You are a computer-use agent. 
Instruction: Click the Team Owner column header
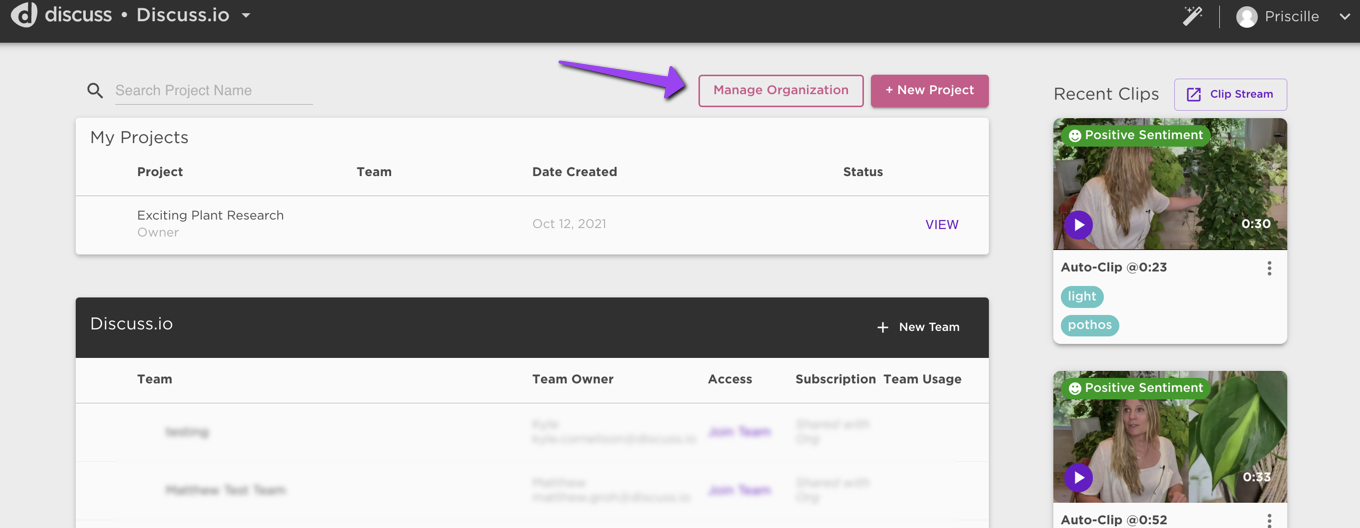click(x=573, y=379)
